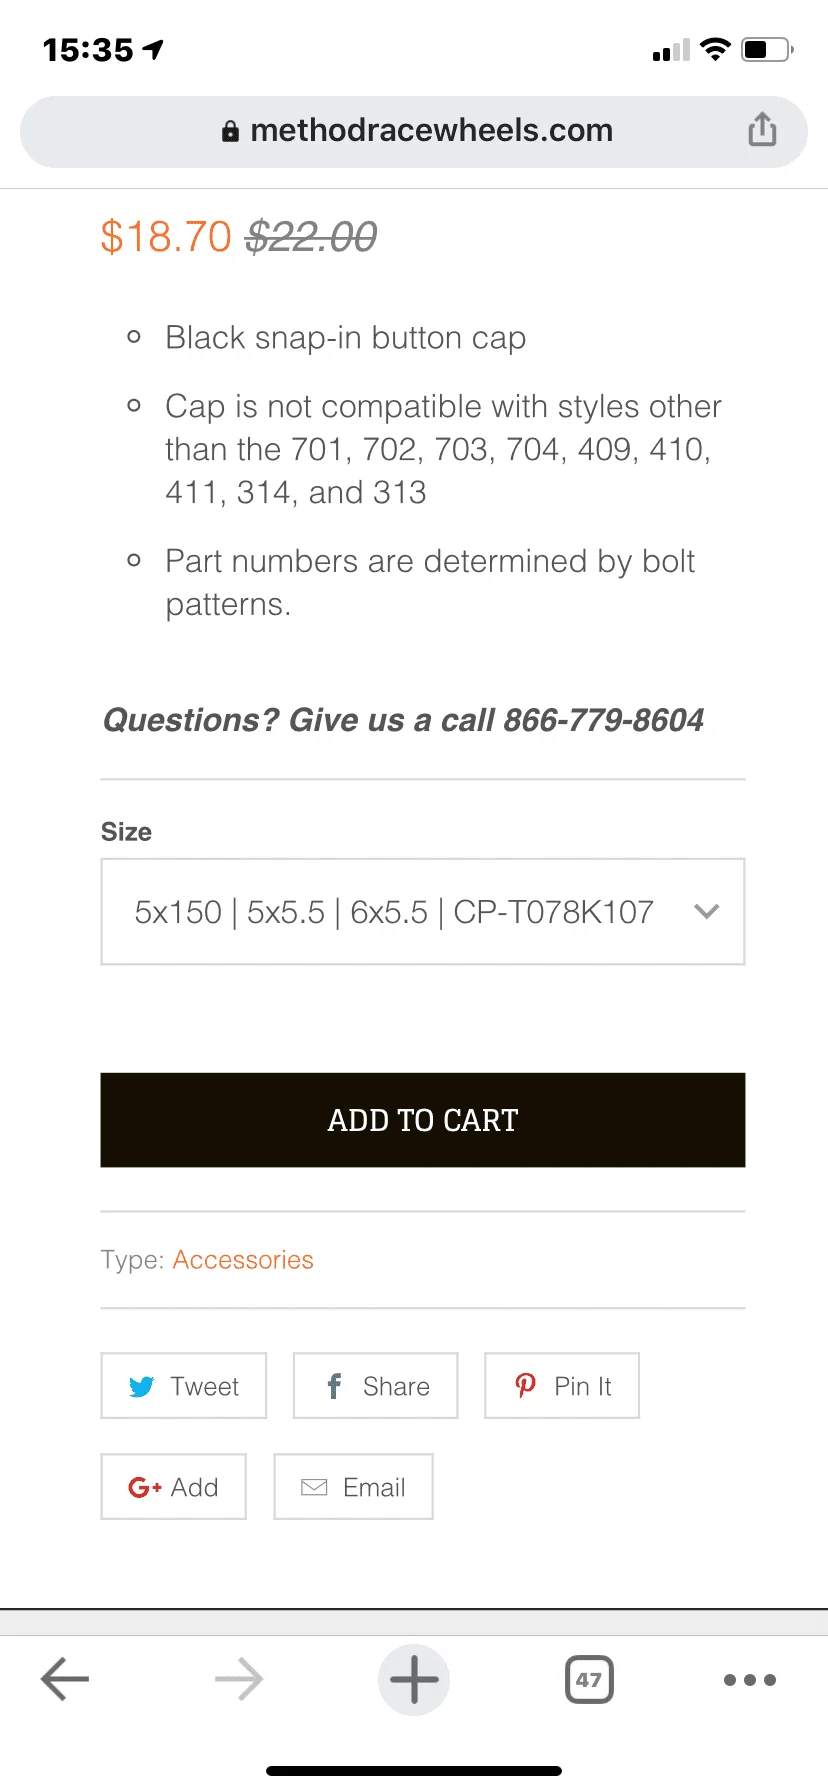Click the Pinterest logo icon
828x1792 pixels.
[x=525, y=1386]
